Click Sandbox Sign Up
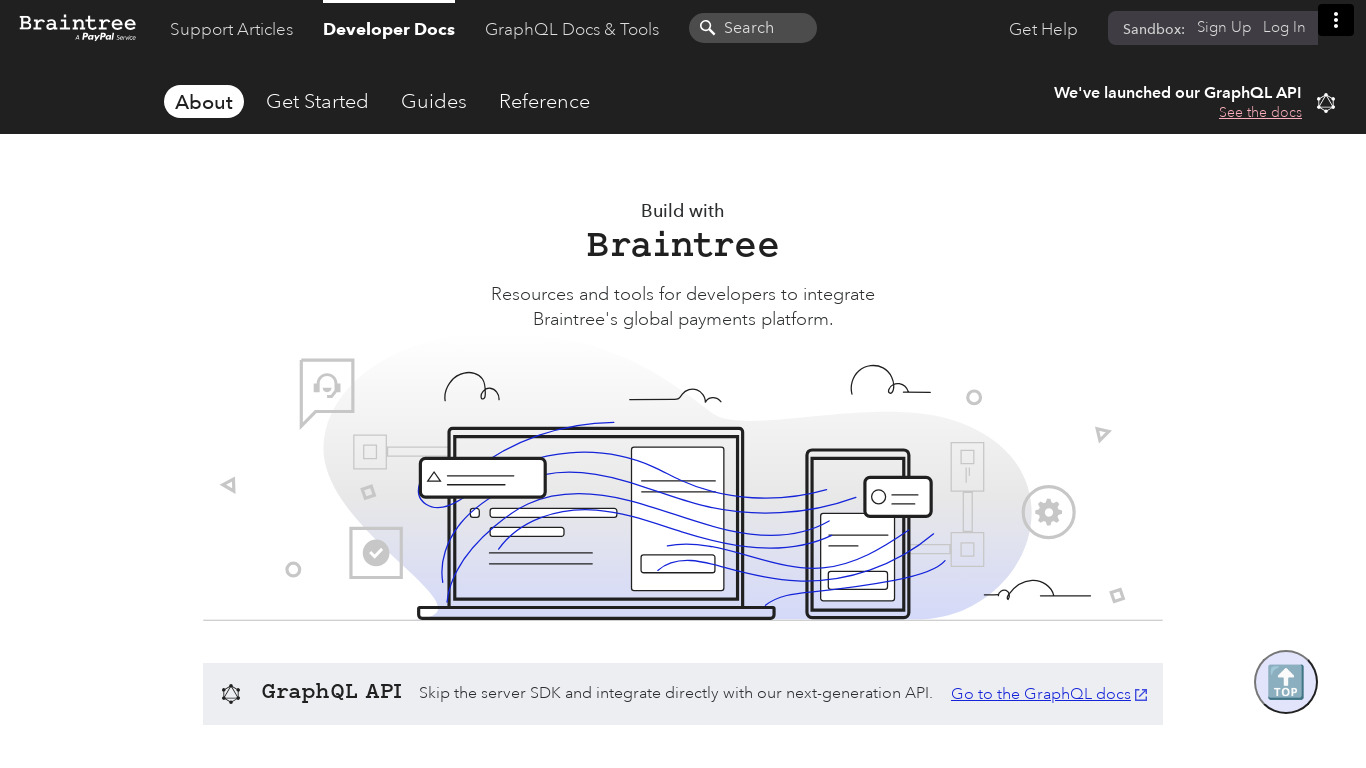 point(1224,27)
